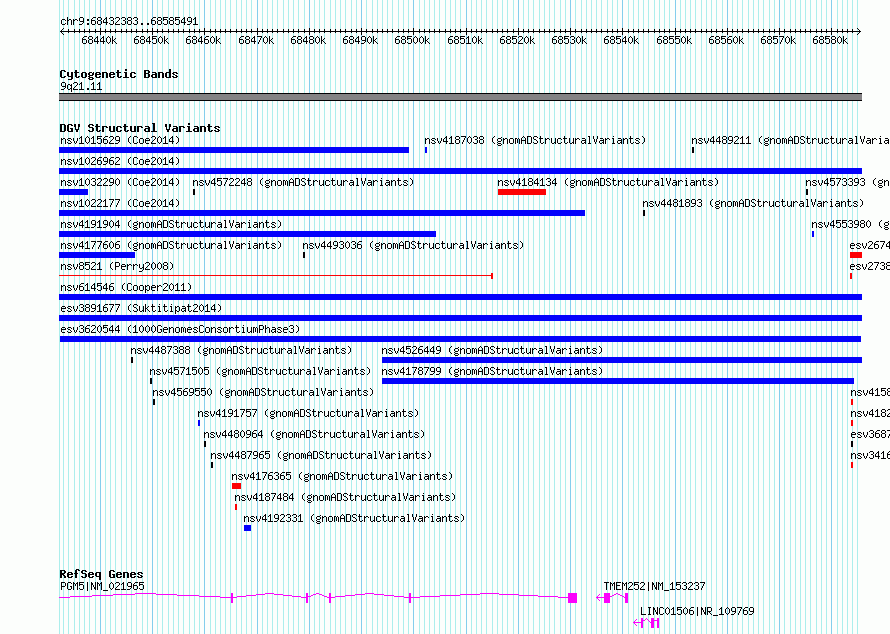This screenshot has width=890, height=634.
Task: Click esv3620544 1000GenomesConsortiumPhase3 label
Action: pyautogui.click(x=180, y=329)
